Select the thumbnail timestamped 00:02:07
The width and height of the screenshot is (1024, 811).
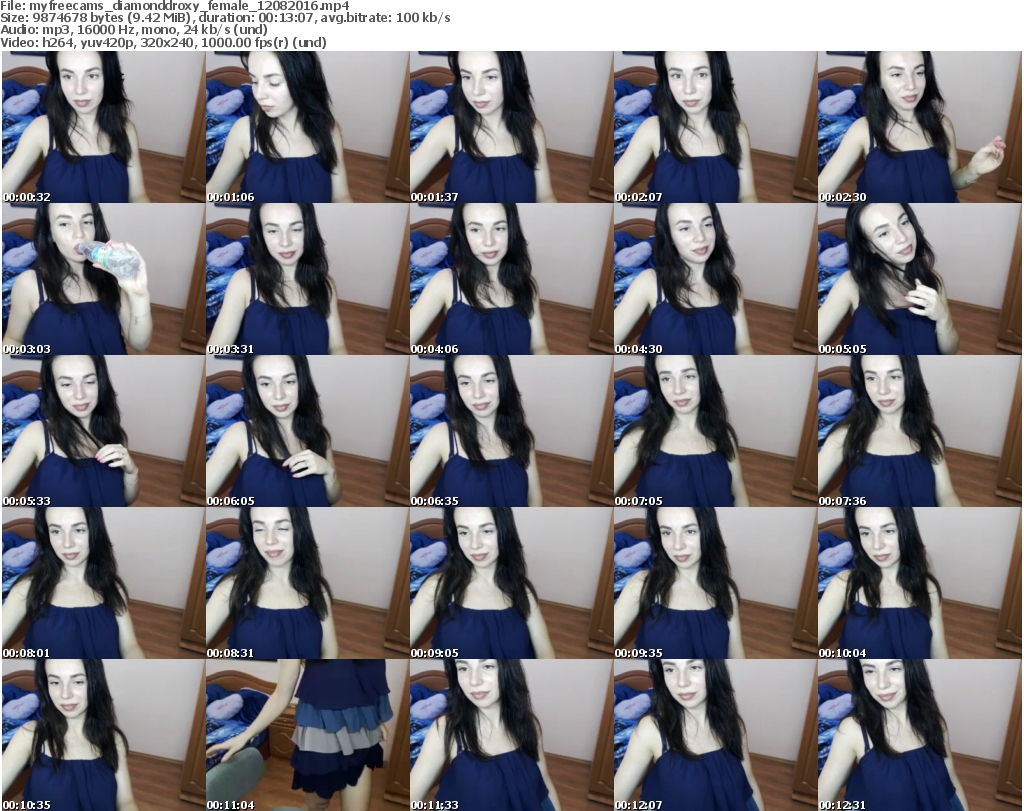pyautogui.click(x=715, y=127)
